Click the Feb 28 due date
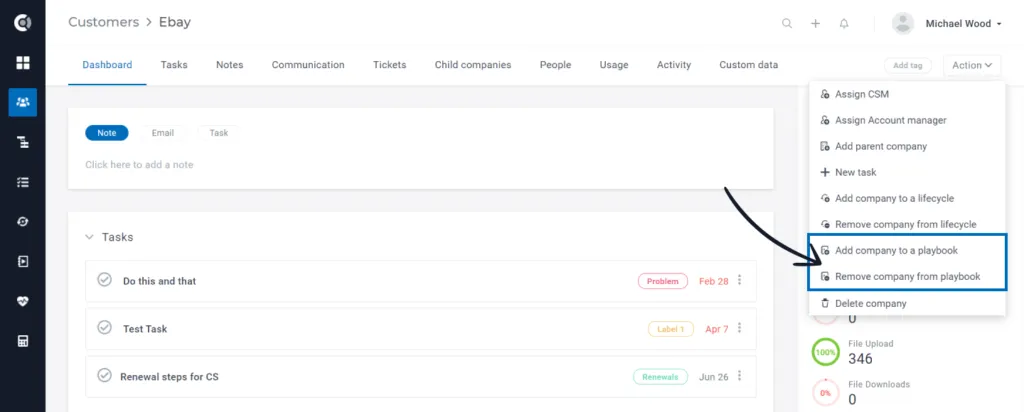This screenshot has height=412, width=1024. point(713,281)
